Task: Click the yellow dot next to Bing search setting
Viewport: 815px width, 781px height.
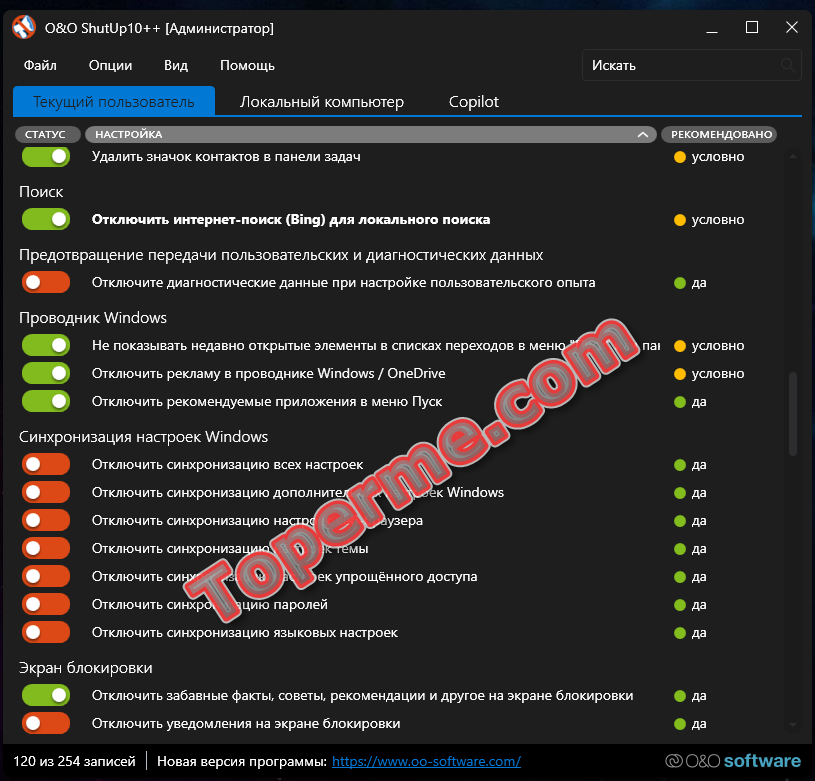Action: pyautogui.click(x=679, y=220)
